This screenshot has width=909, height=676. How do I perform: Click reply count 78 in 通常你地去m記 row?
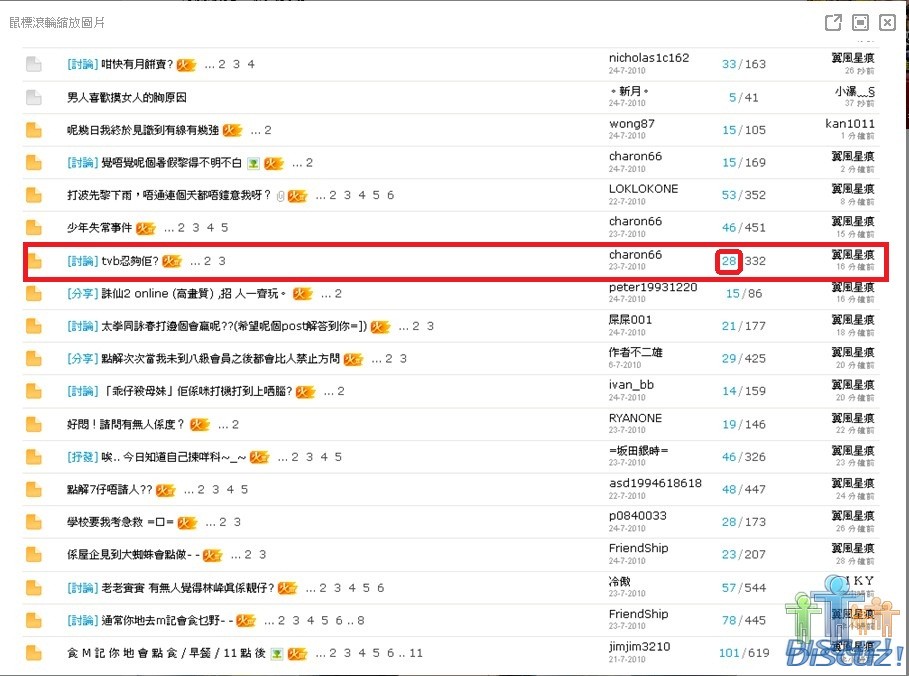coord(729,621)
